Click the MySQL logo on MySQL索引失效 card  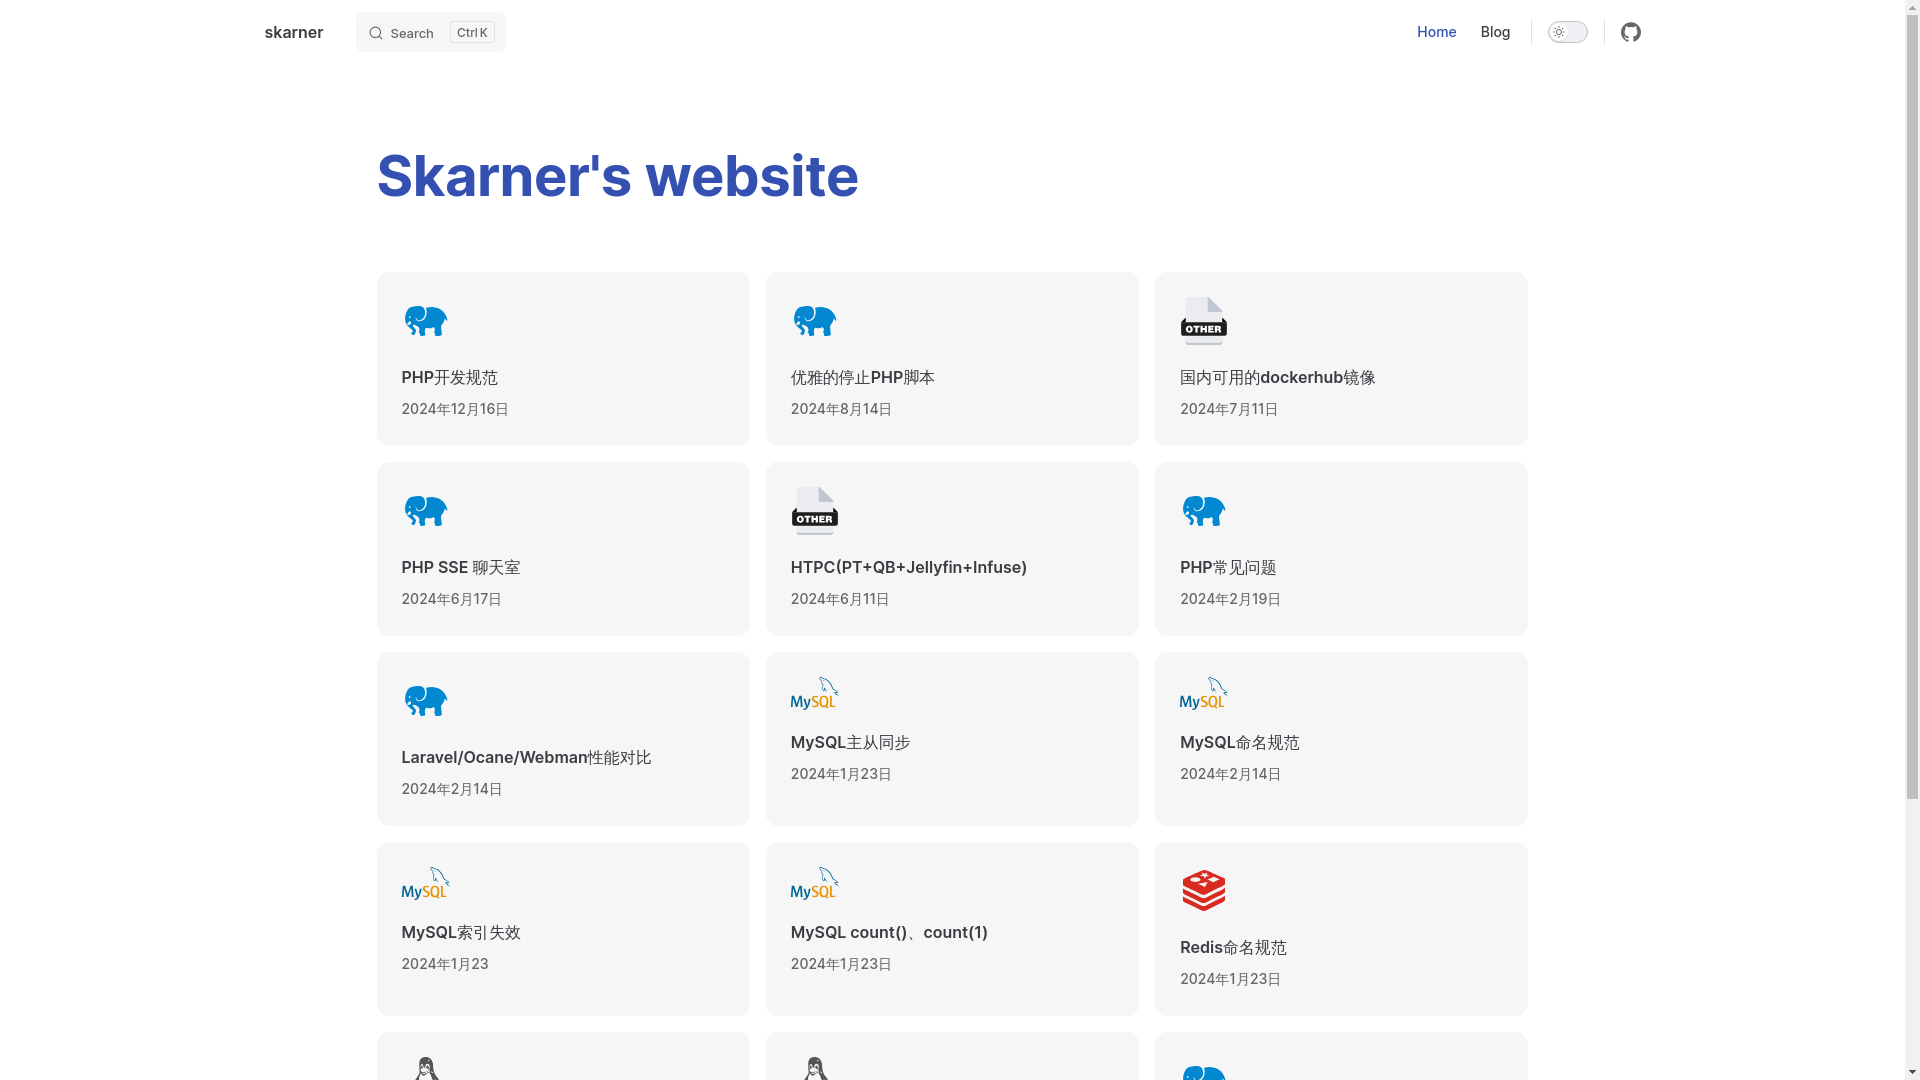pos(425,883)
